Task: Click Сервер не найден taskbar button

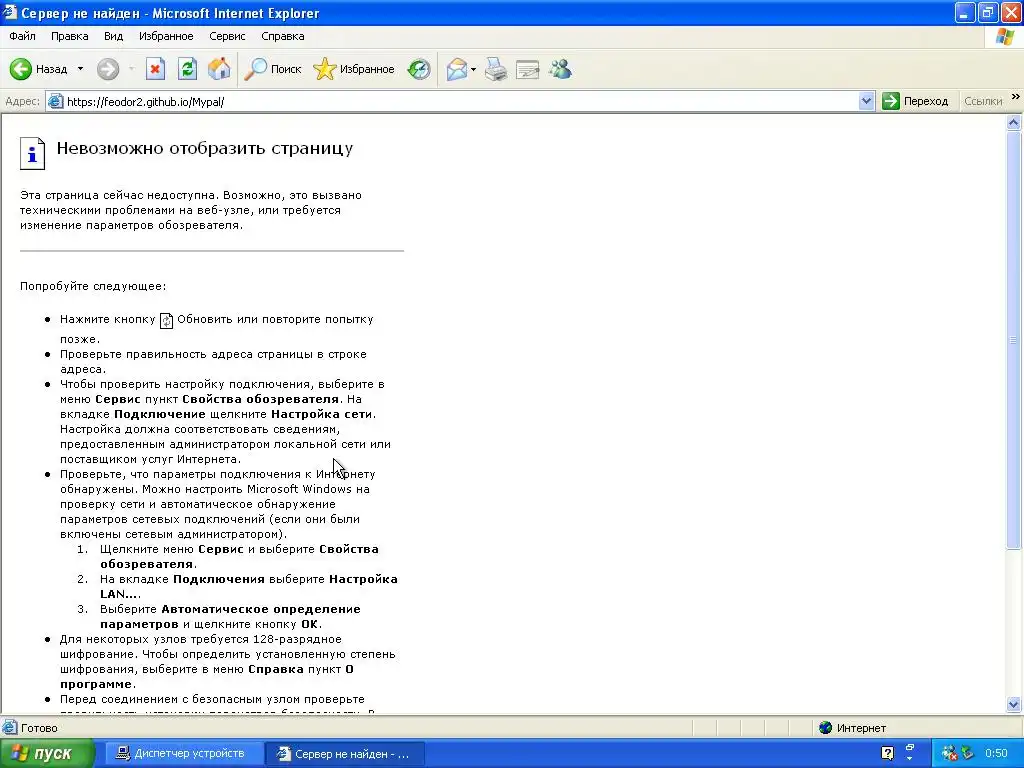Action: (345, 754)
